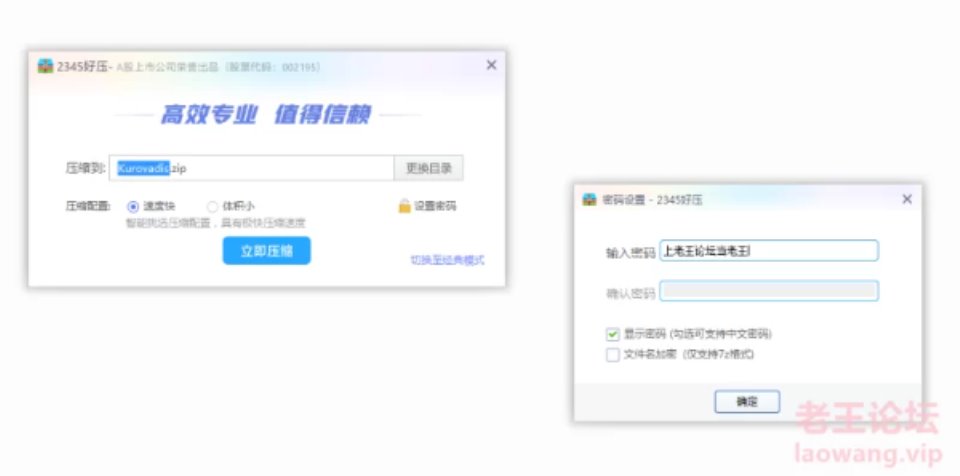960x476 pixels.
Task: Close the 密码设置 dialog
Action: (907, 199)
